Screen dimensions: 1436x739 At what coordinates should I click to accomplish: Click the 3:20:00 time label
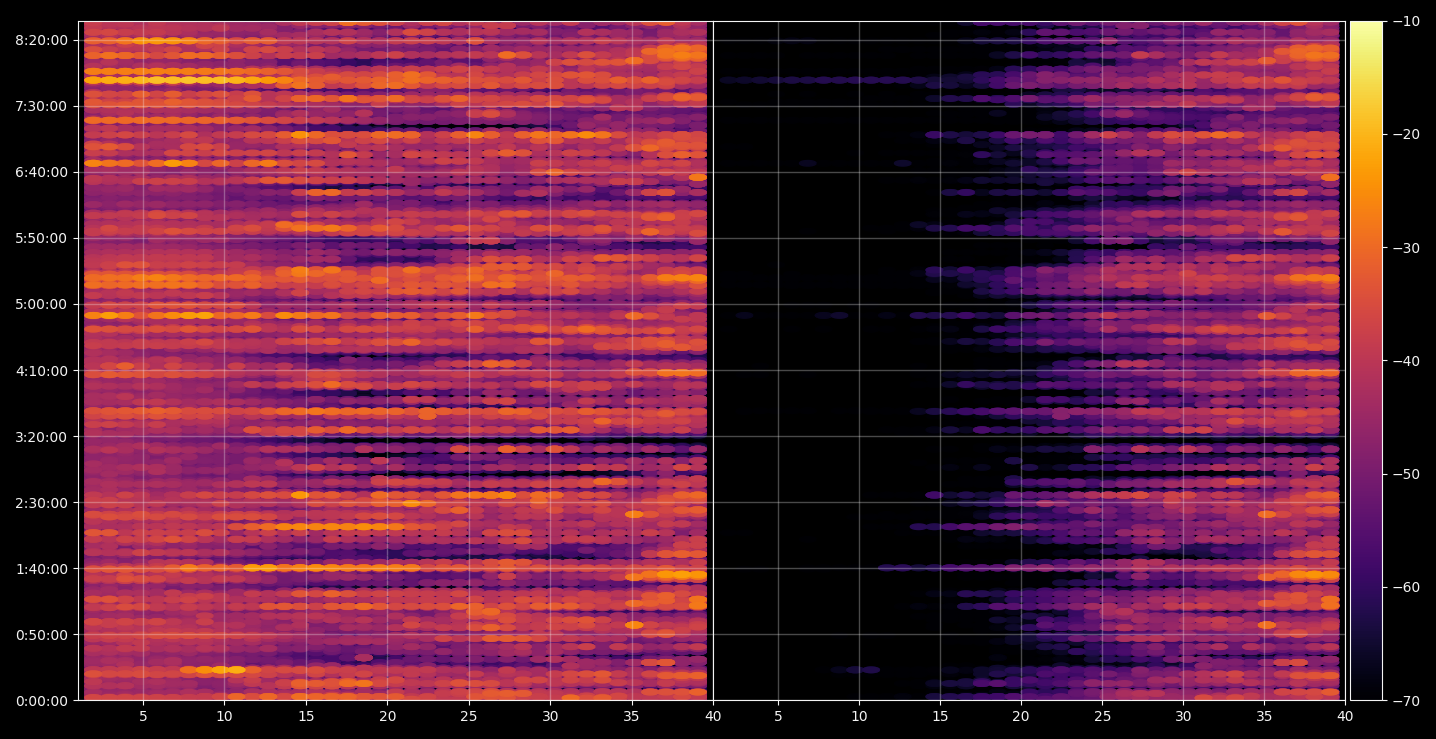(42, 436)
